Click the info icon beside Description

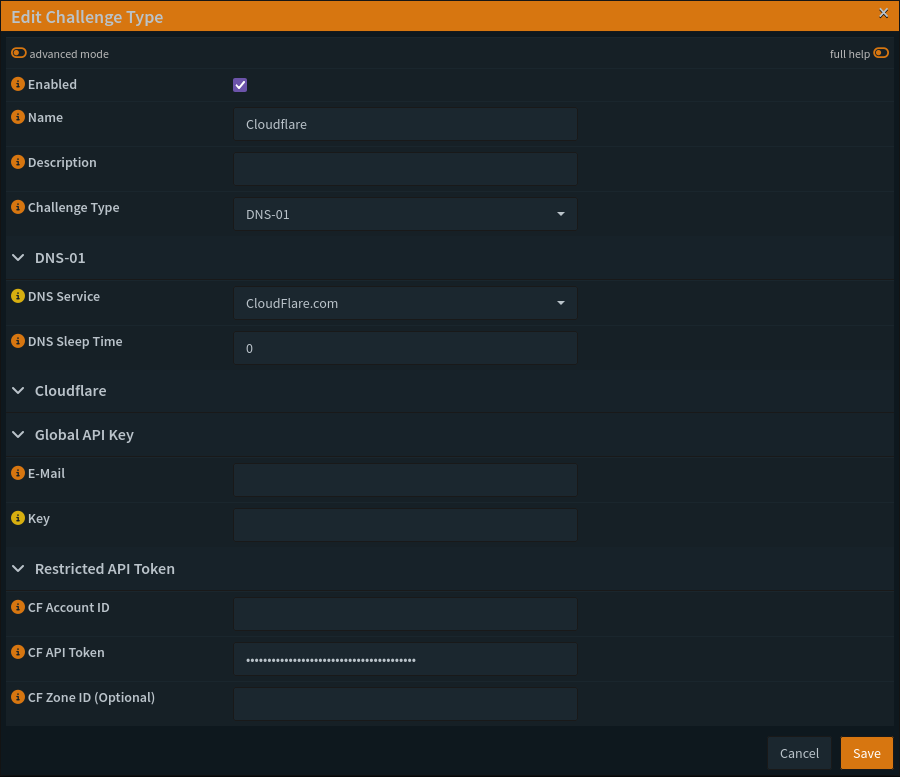click(18, 162)
